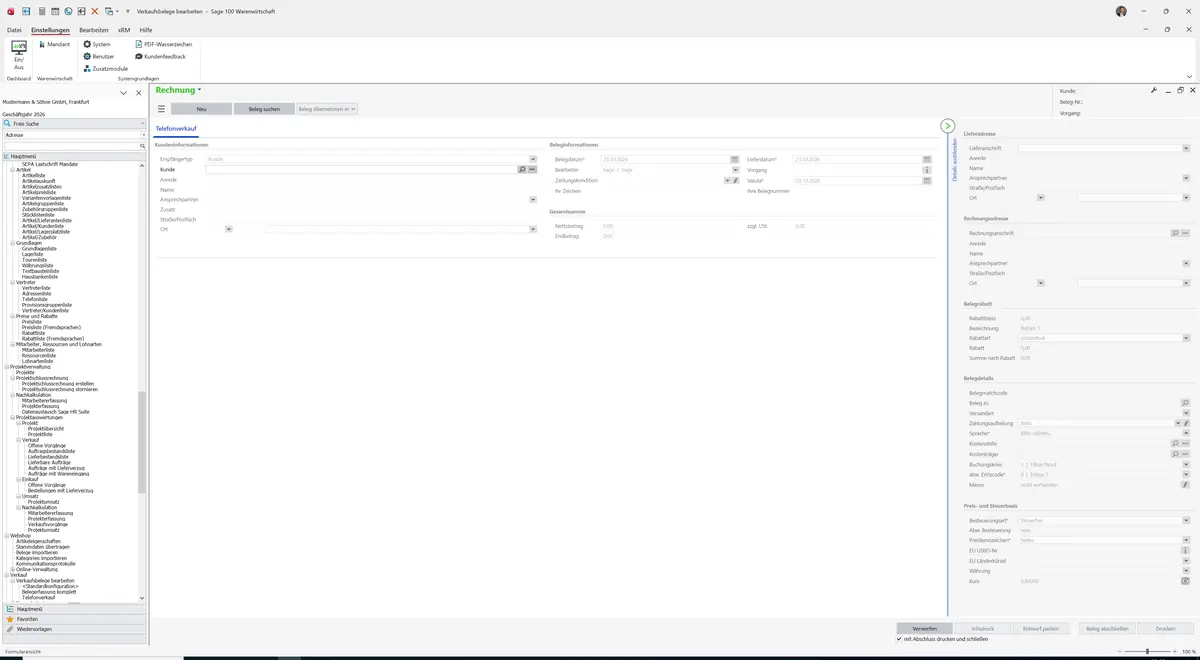Click the info icon for EU UStID-Nr.

1185,550
